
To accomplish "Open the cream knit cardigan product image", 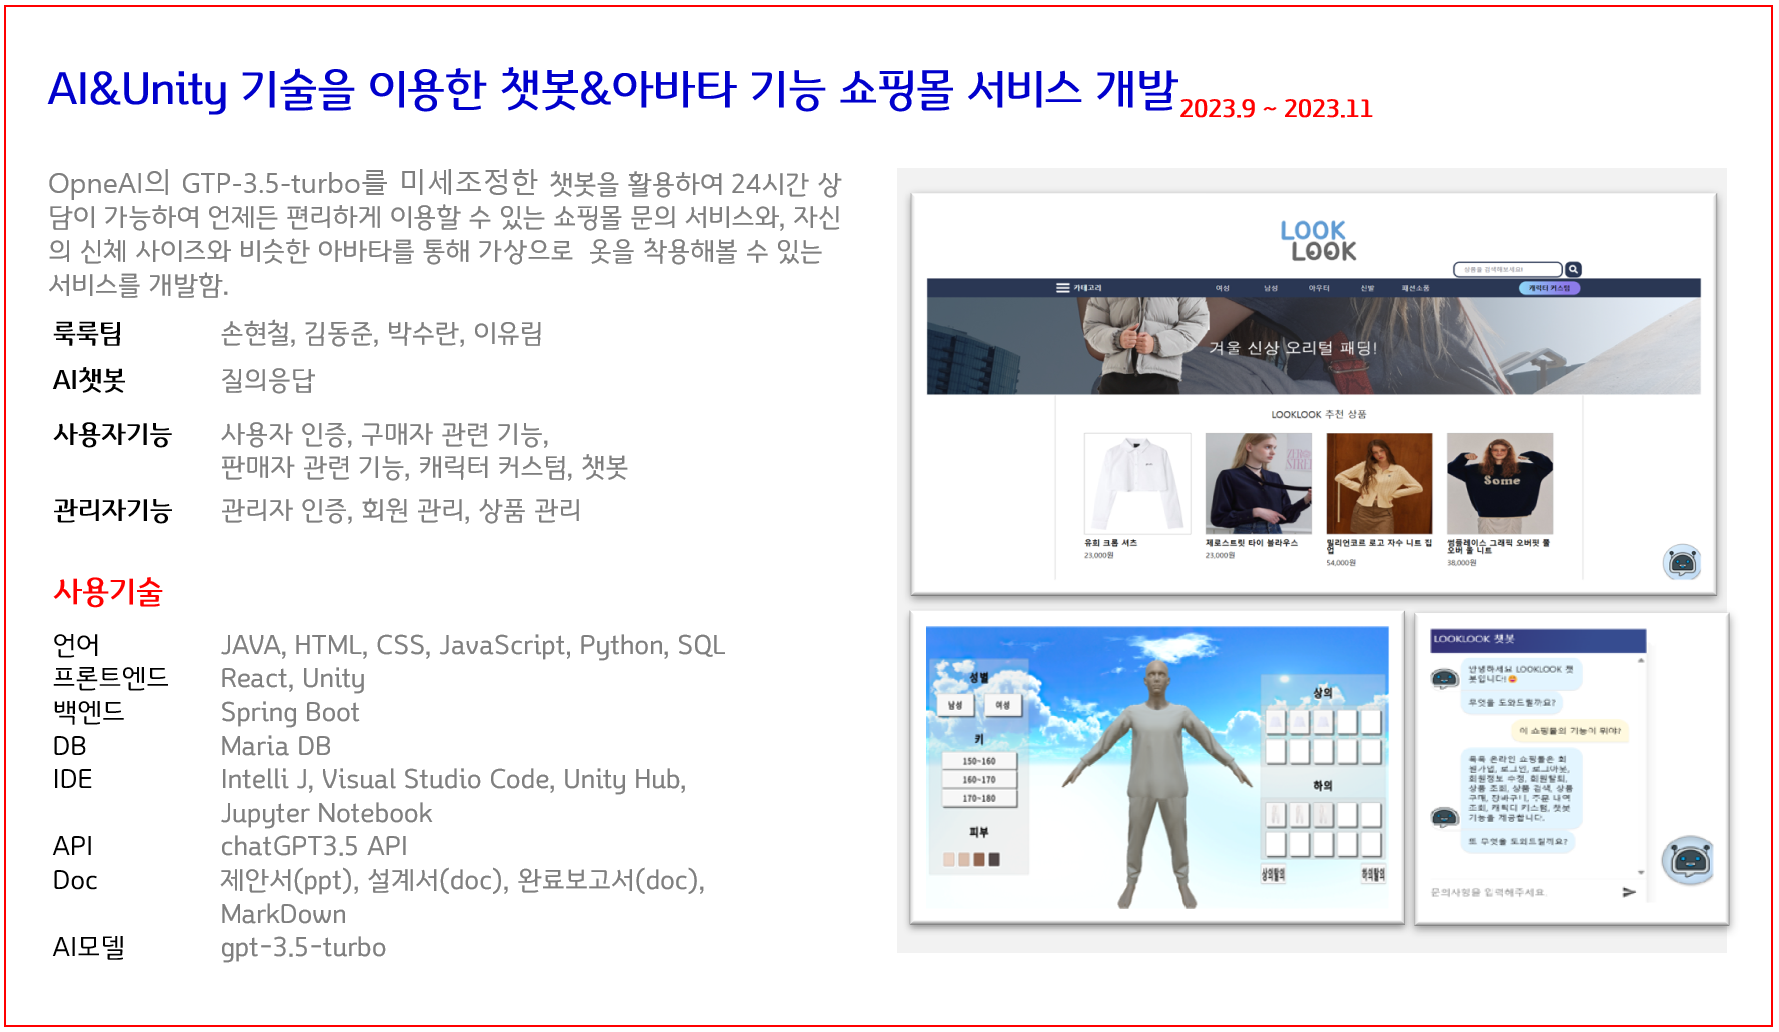I will click(1380, 483).
